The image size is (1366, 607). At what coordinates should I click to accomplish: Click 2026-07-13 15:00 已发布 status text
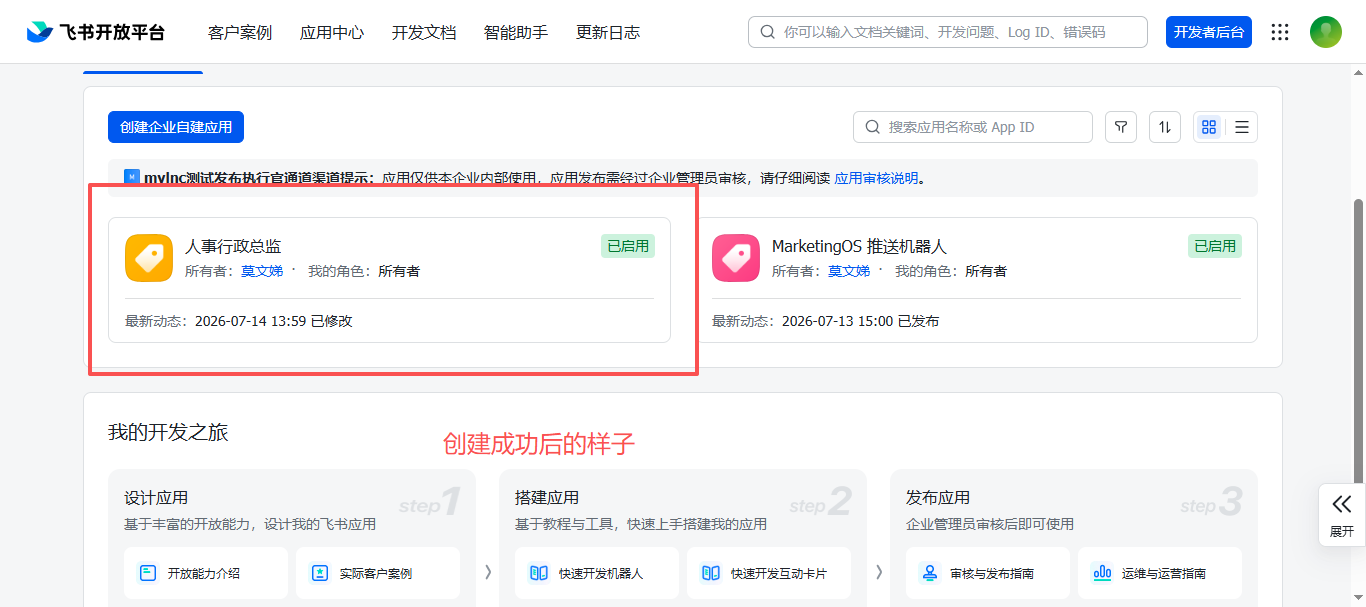[860, 321]
